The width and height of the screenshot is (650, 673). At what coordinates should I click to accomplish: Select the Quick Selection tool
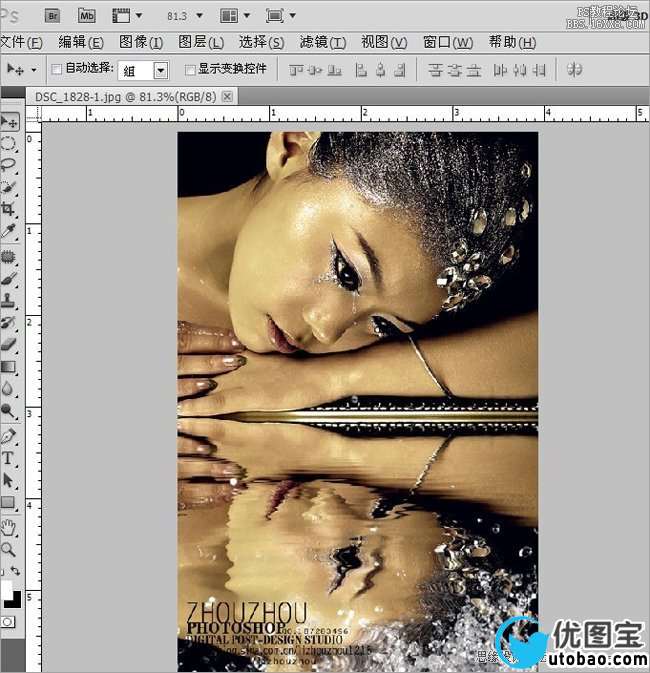[x=9, y=187]
